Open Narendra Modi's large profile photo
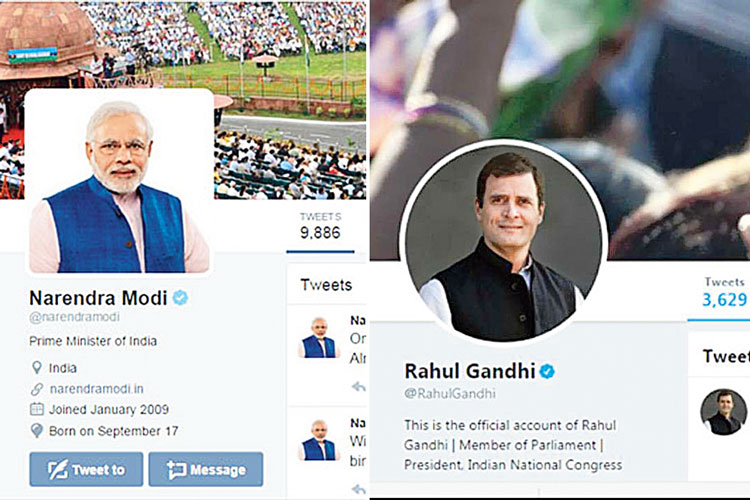Image resolution: width=750 pixels, height=500 pixels. pos(119,181)
